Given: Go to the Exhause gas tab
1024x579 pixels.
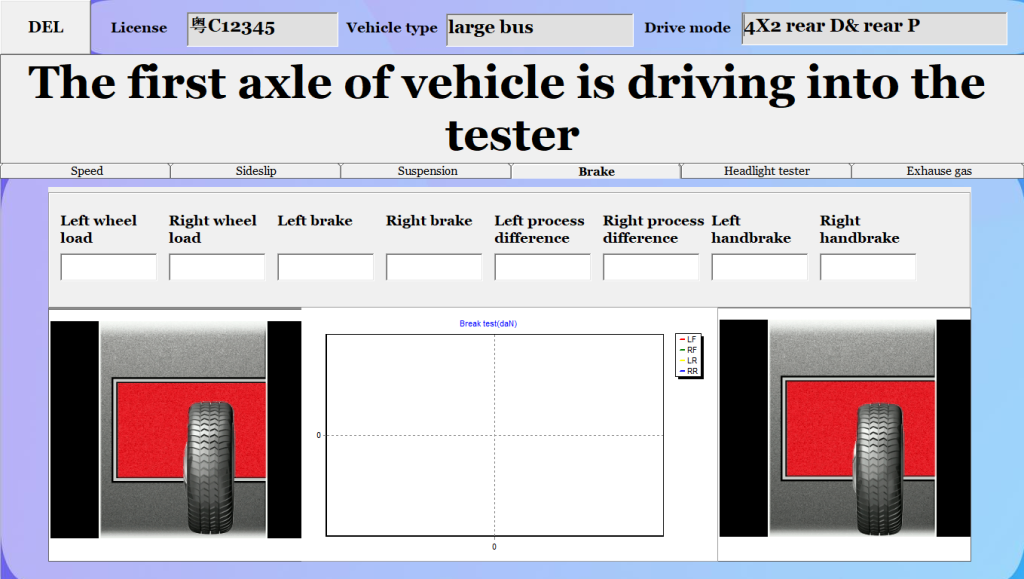Looking at the screenshot, I should pyautogui.click(x=938, y=171).
